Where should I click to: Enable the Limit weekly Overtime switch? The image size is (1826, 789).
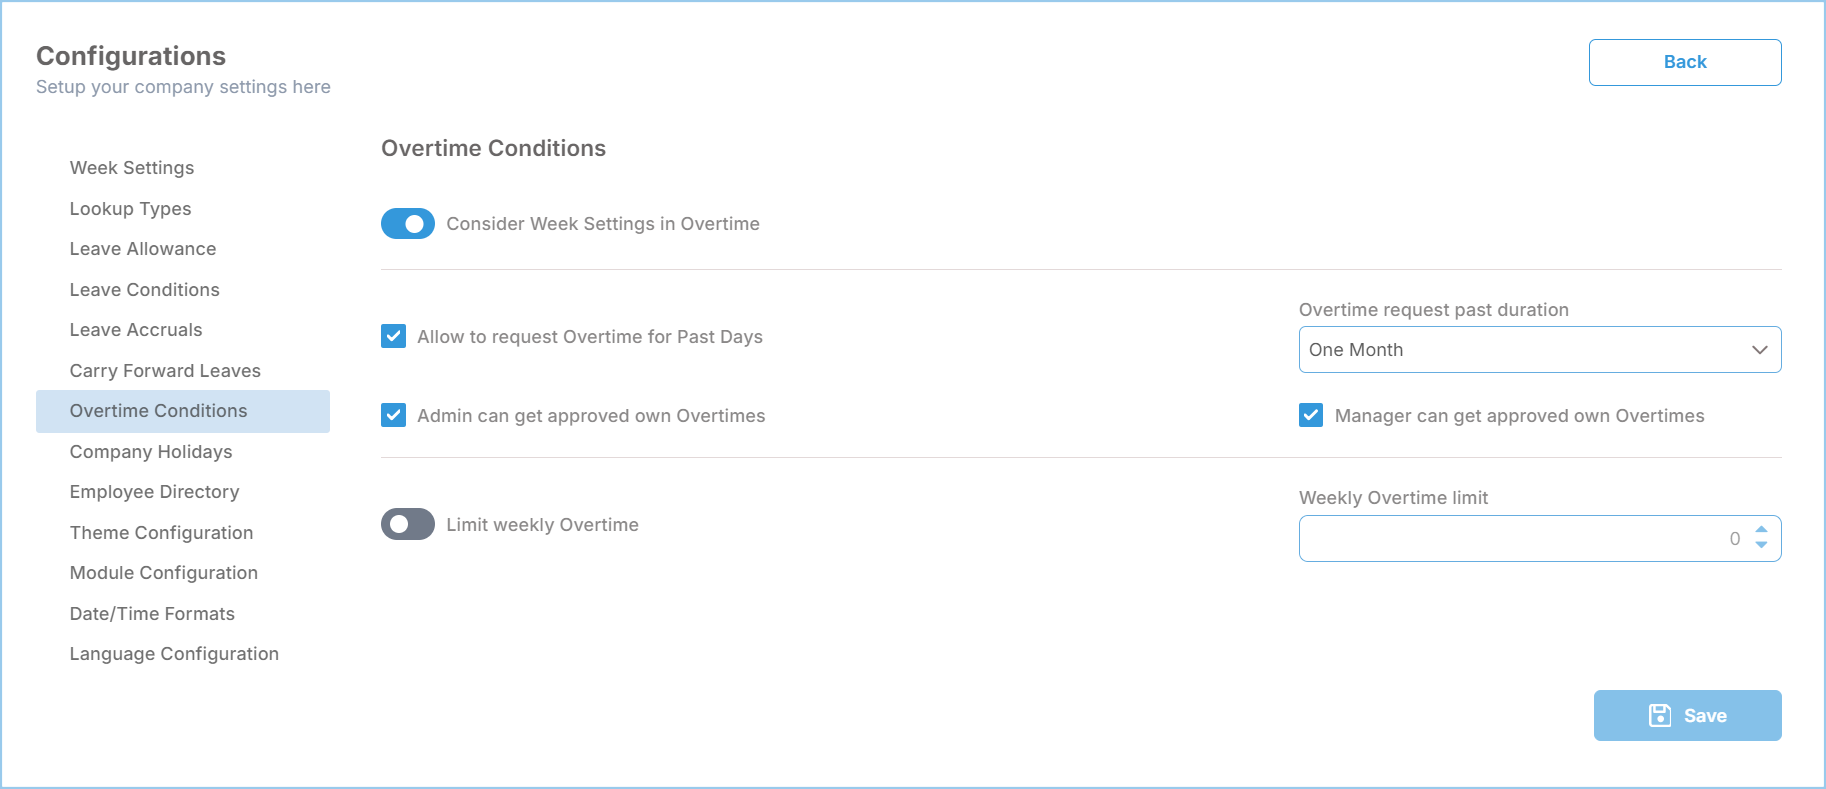tap(408, 524)
